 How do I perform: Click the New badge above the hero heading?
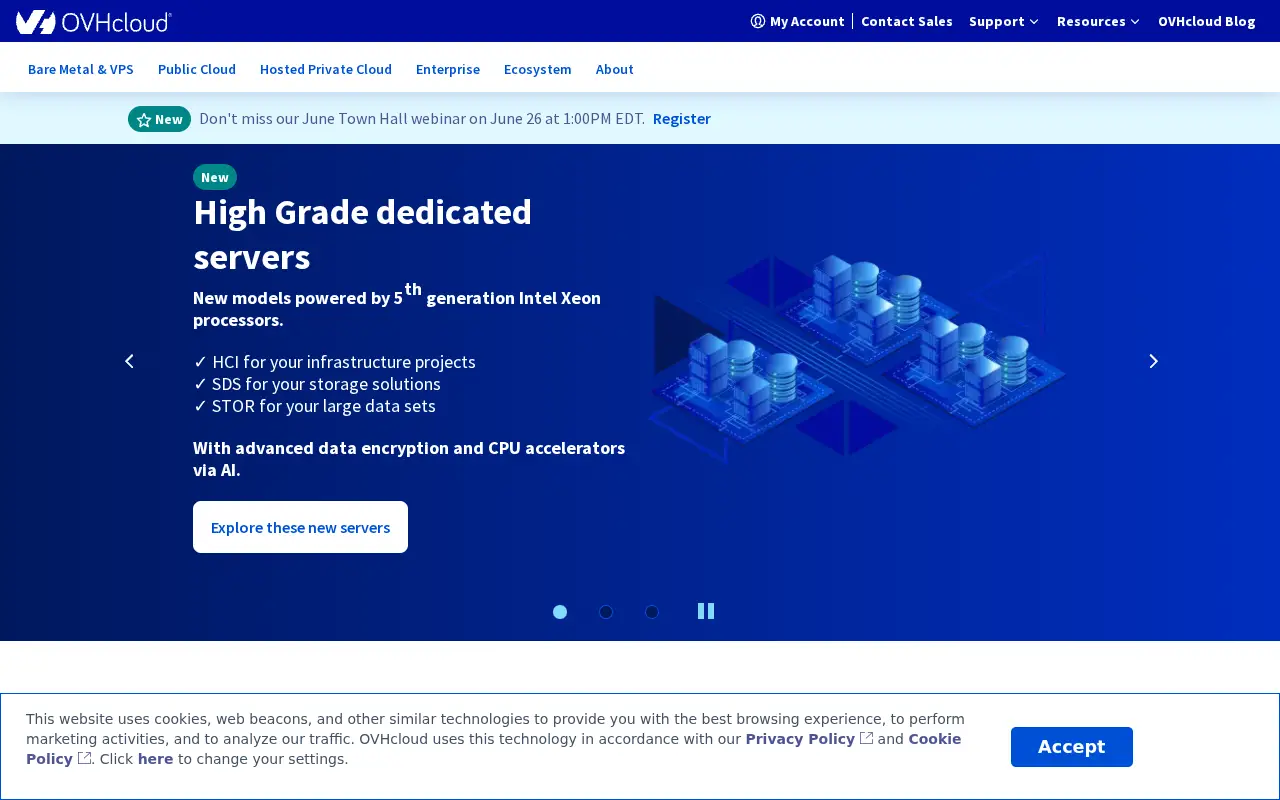coord(215,177)
